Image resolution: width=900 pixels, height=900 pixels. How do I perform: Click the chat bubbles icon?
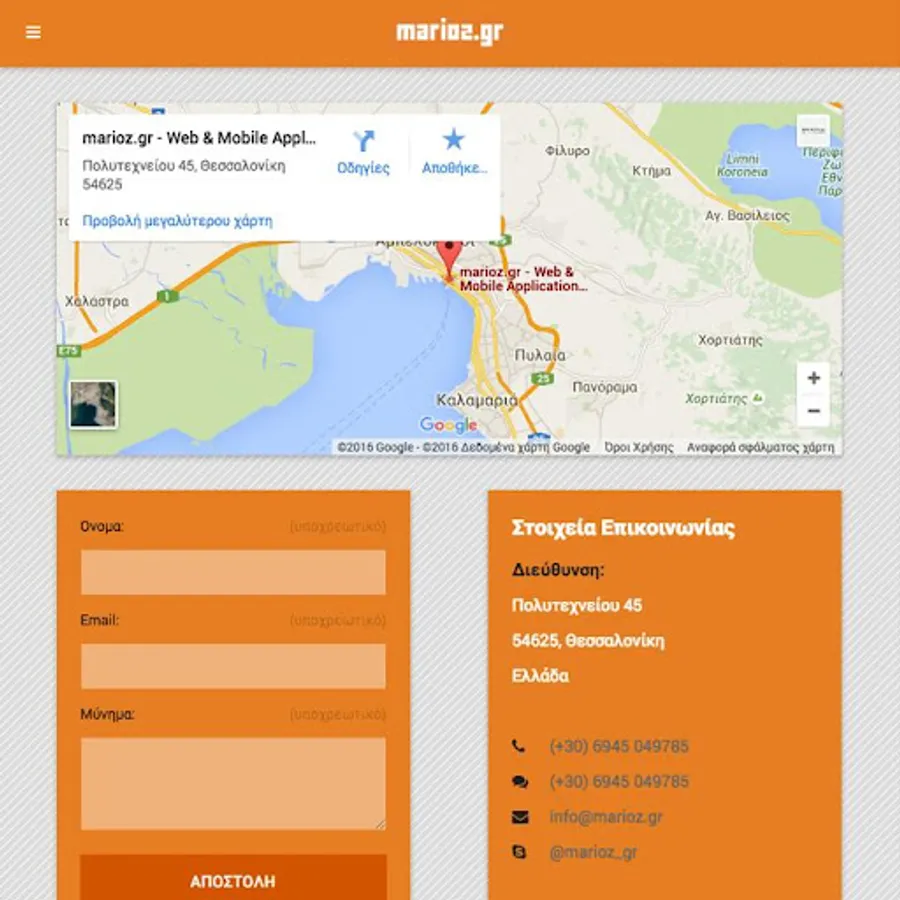pyautogui.click(x=520, y=782)
